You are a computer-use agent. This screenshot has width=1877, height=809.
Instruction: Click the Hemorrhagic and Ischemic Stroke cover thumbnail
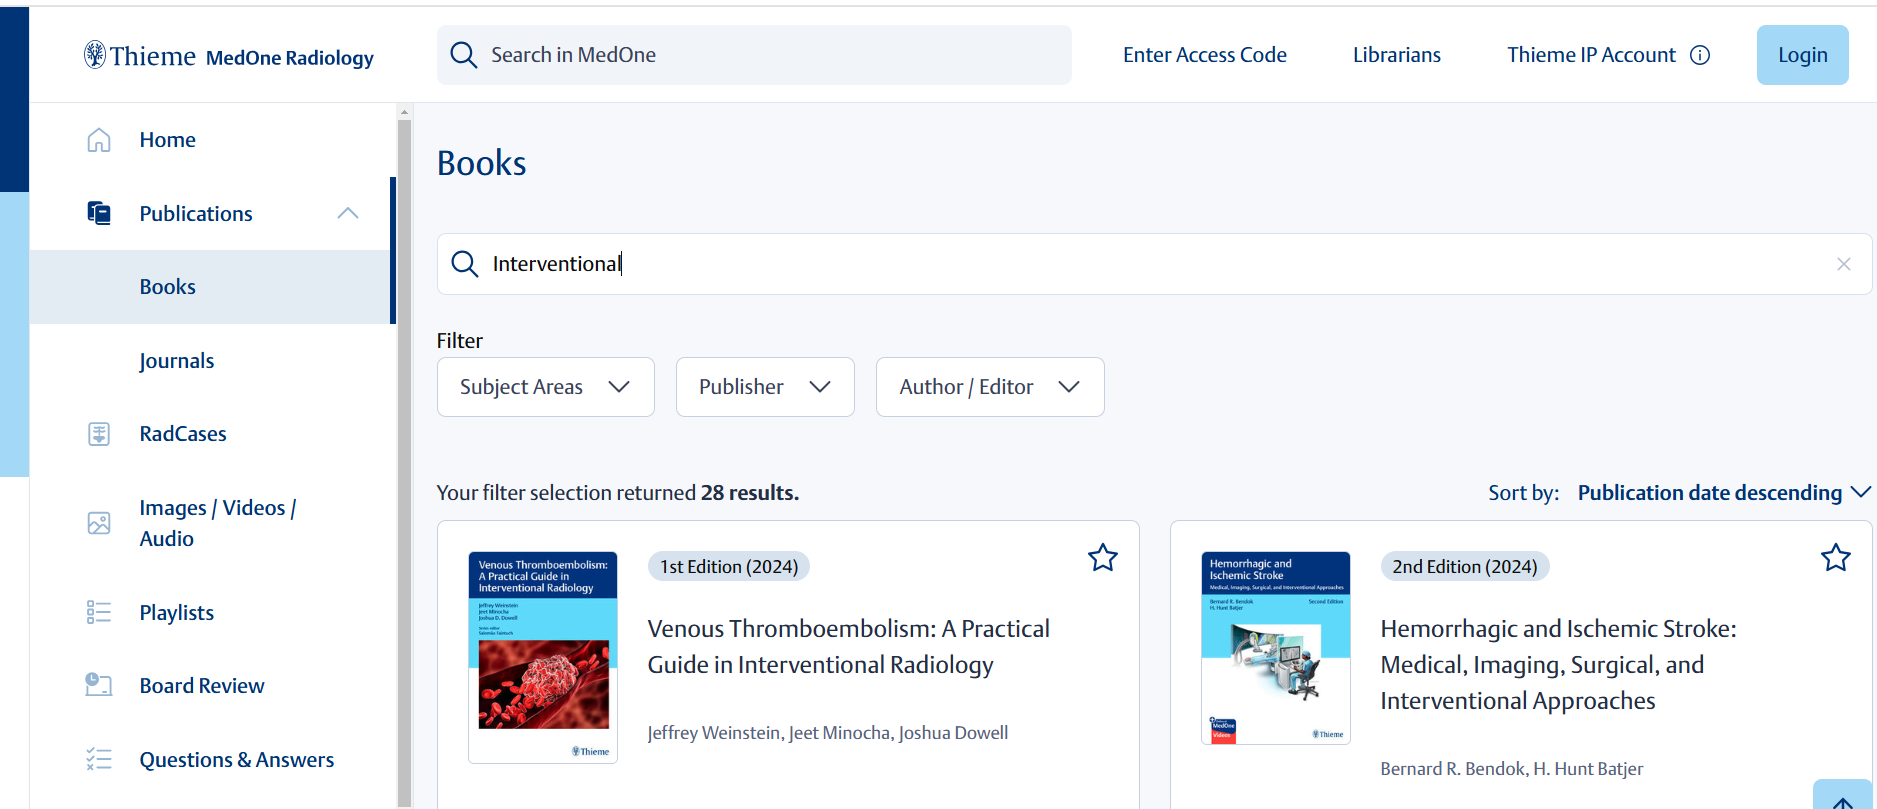click(x=1275, y=648)
